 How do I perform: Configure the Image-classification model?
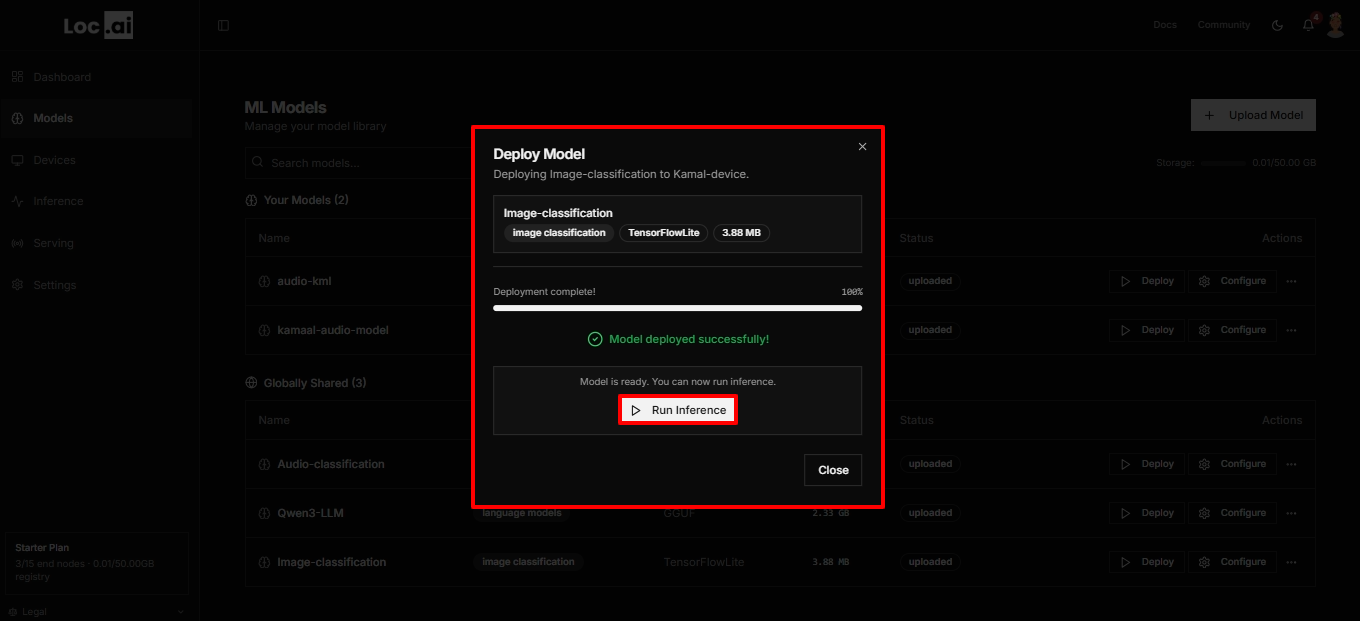pos(1232,562)
